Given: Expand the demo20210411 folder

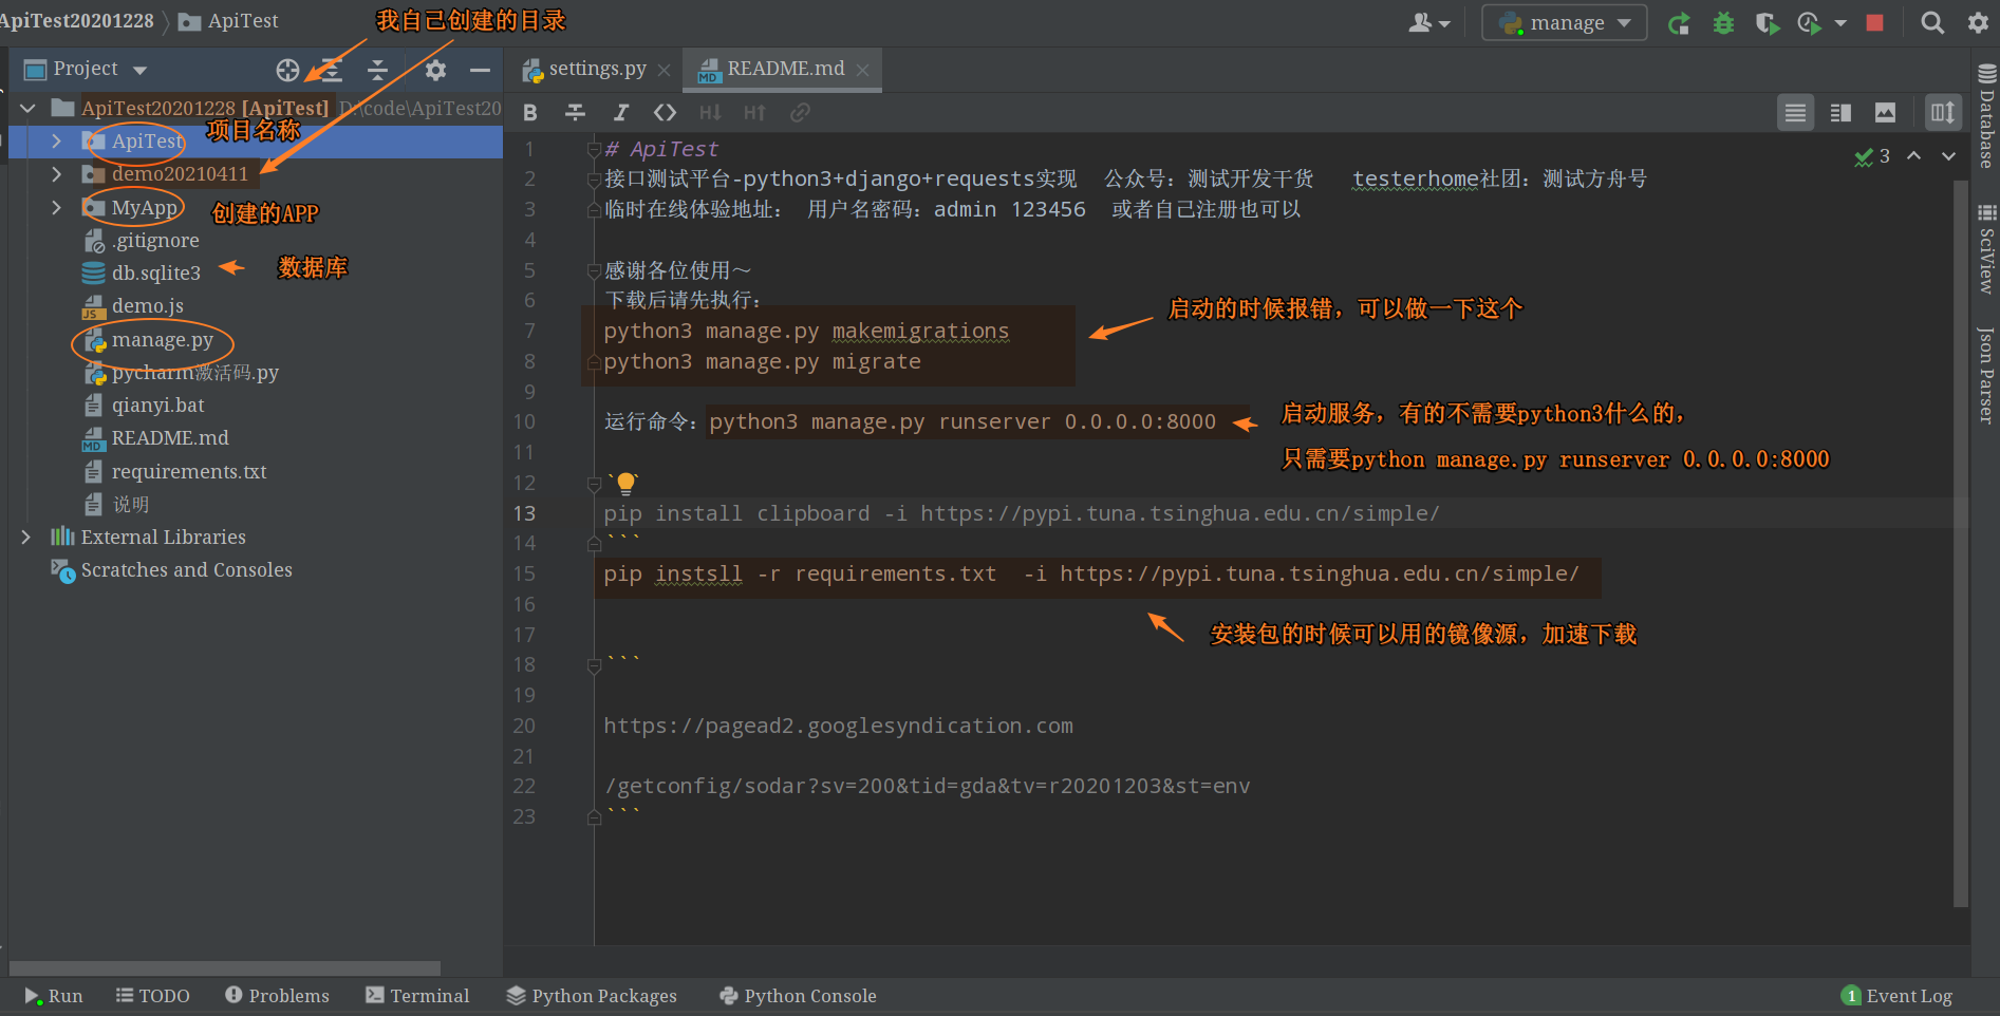Looking at the screenshot, I should 57,174.
